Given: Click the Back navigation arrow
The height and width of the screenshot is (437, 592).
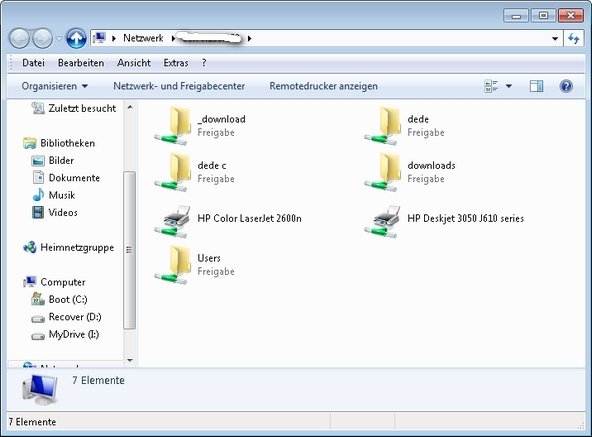Looking at the screenshot, I should (19, 38).
